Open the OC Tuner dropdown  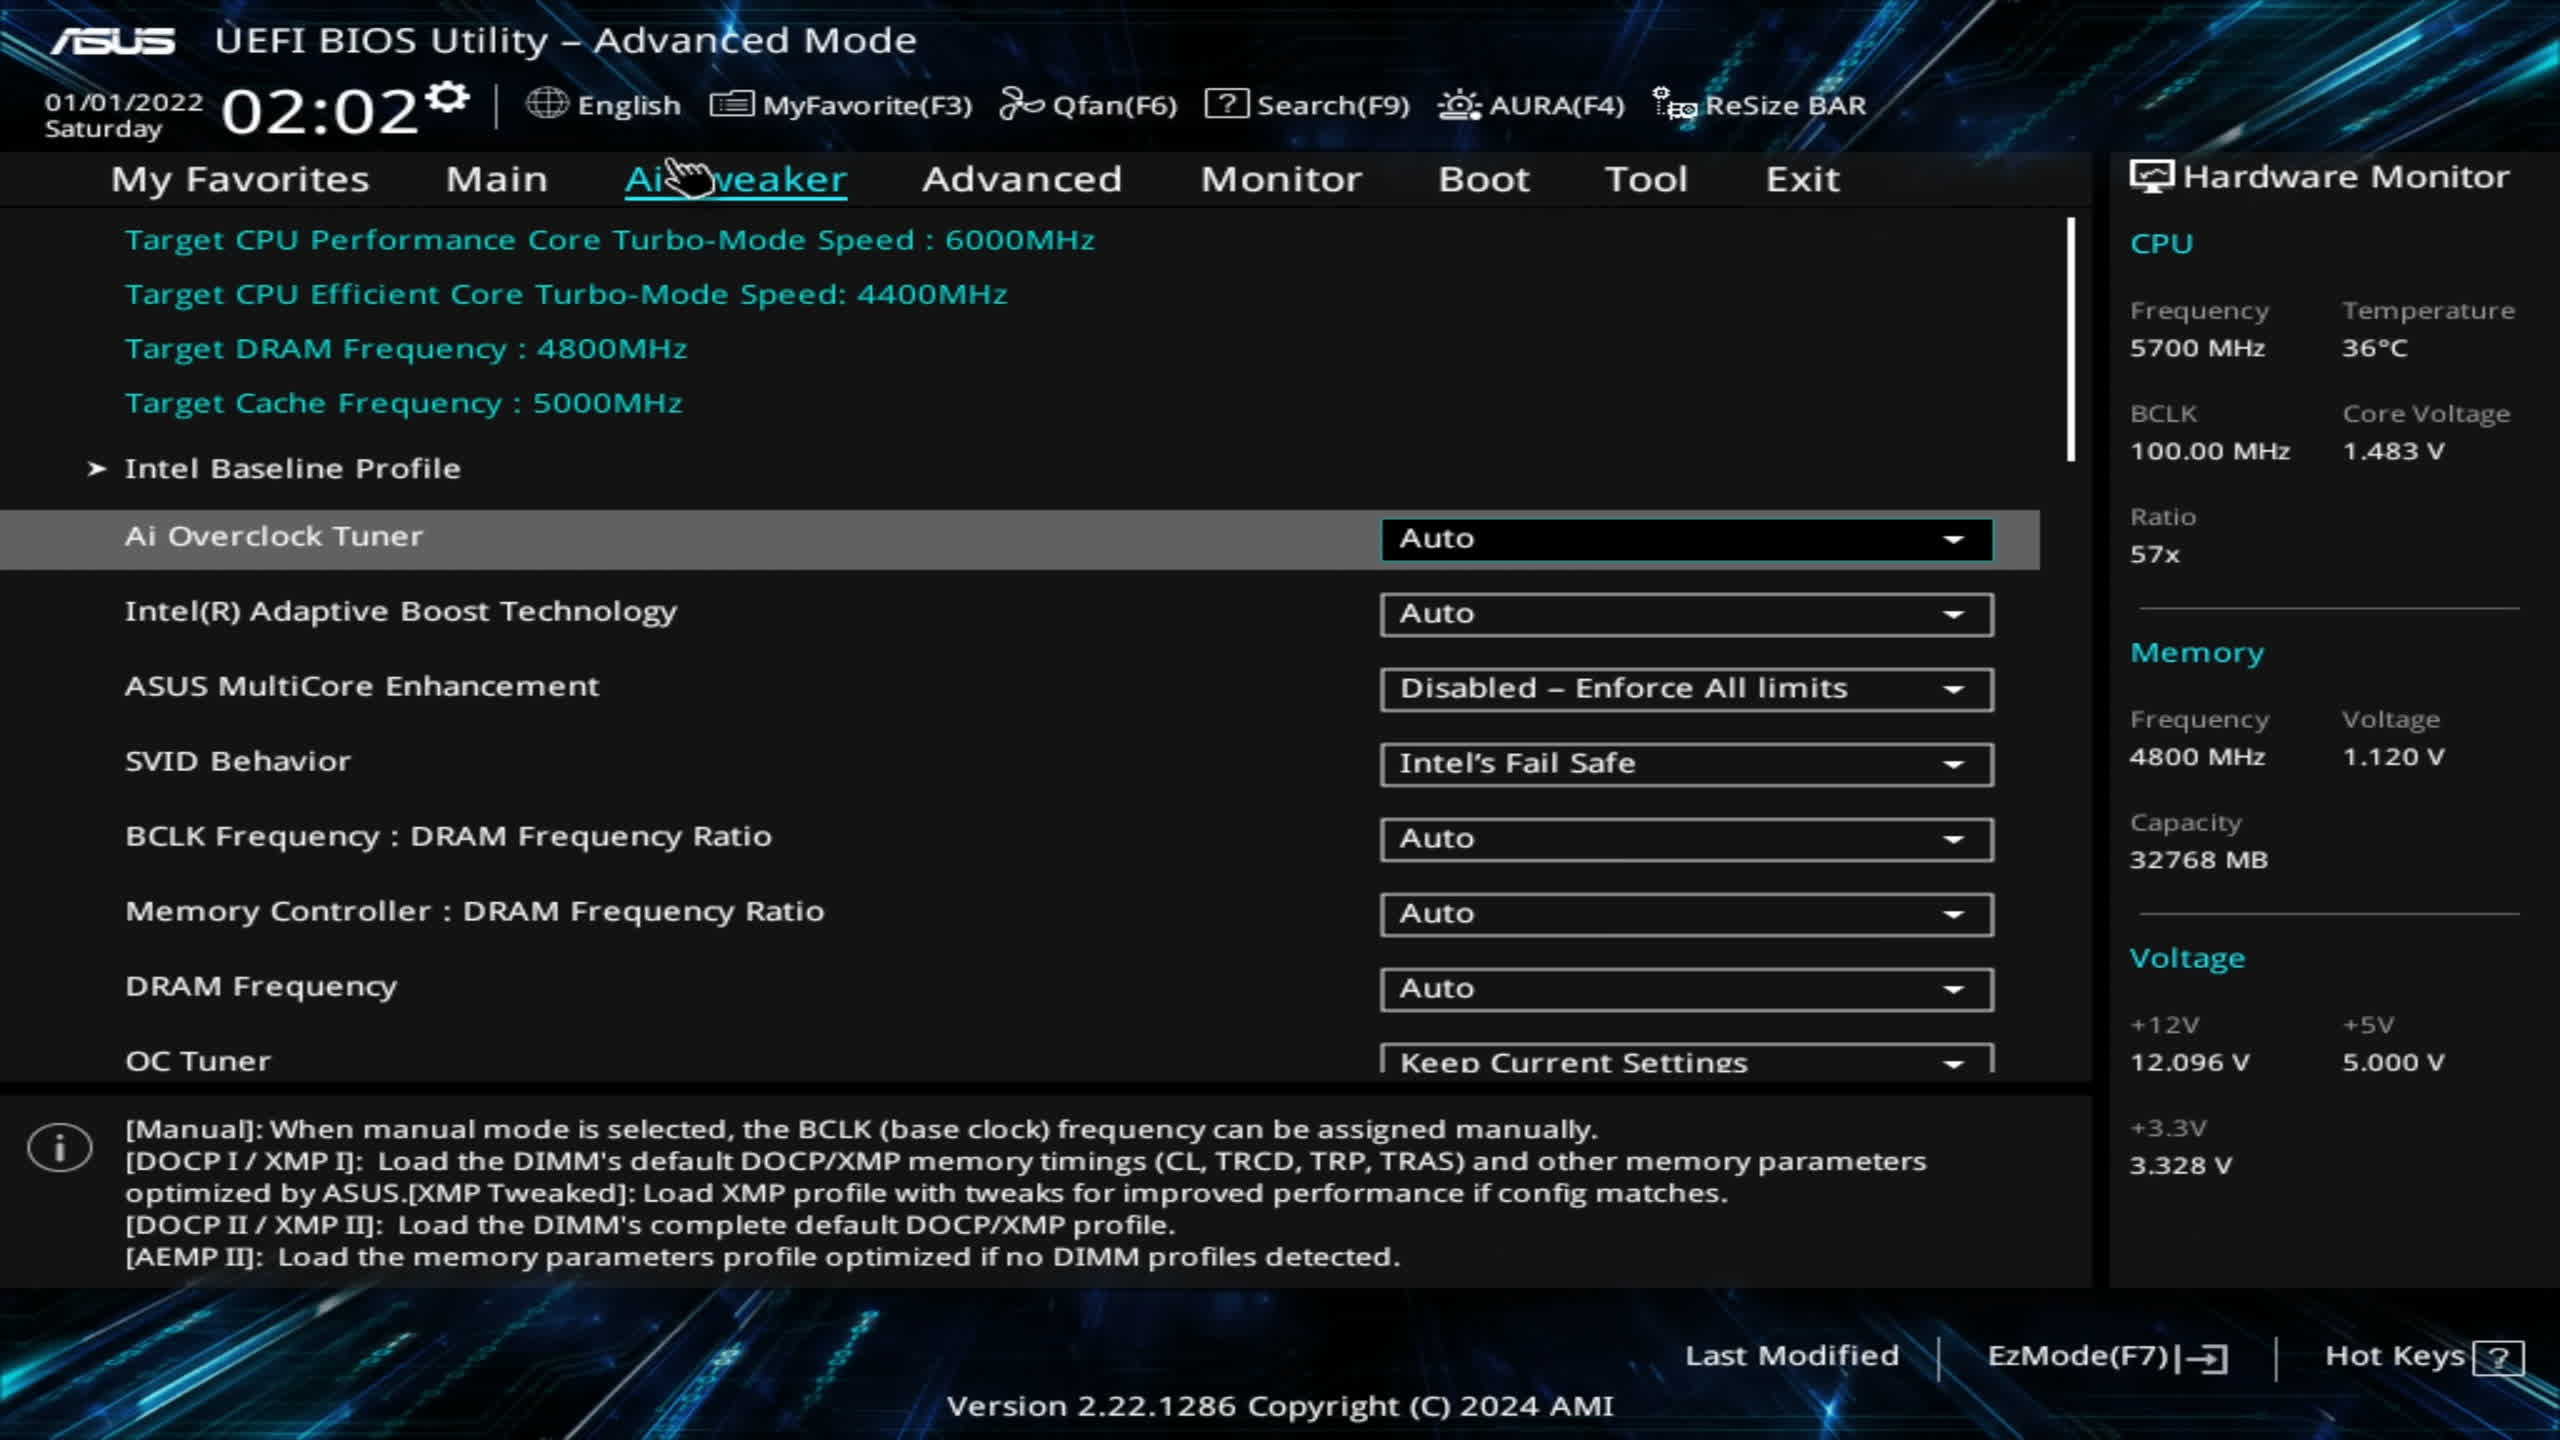tap(1687, 1059)
